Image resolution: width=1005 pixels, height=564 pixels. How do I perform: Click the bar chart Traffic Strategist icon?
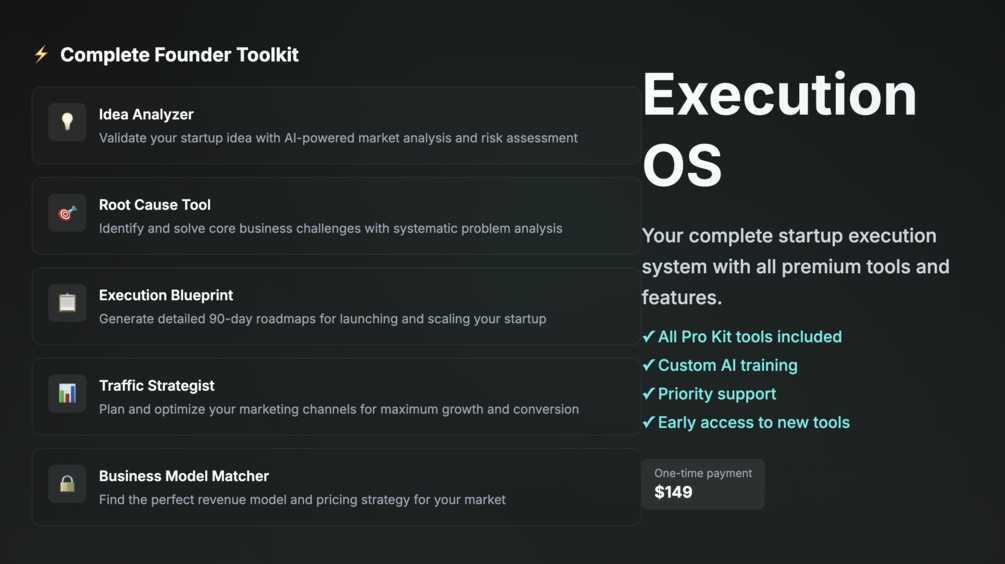[67, 393]
